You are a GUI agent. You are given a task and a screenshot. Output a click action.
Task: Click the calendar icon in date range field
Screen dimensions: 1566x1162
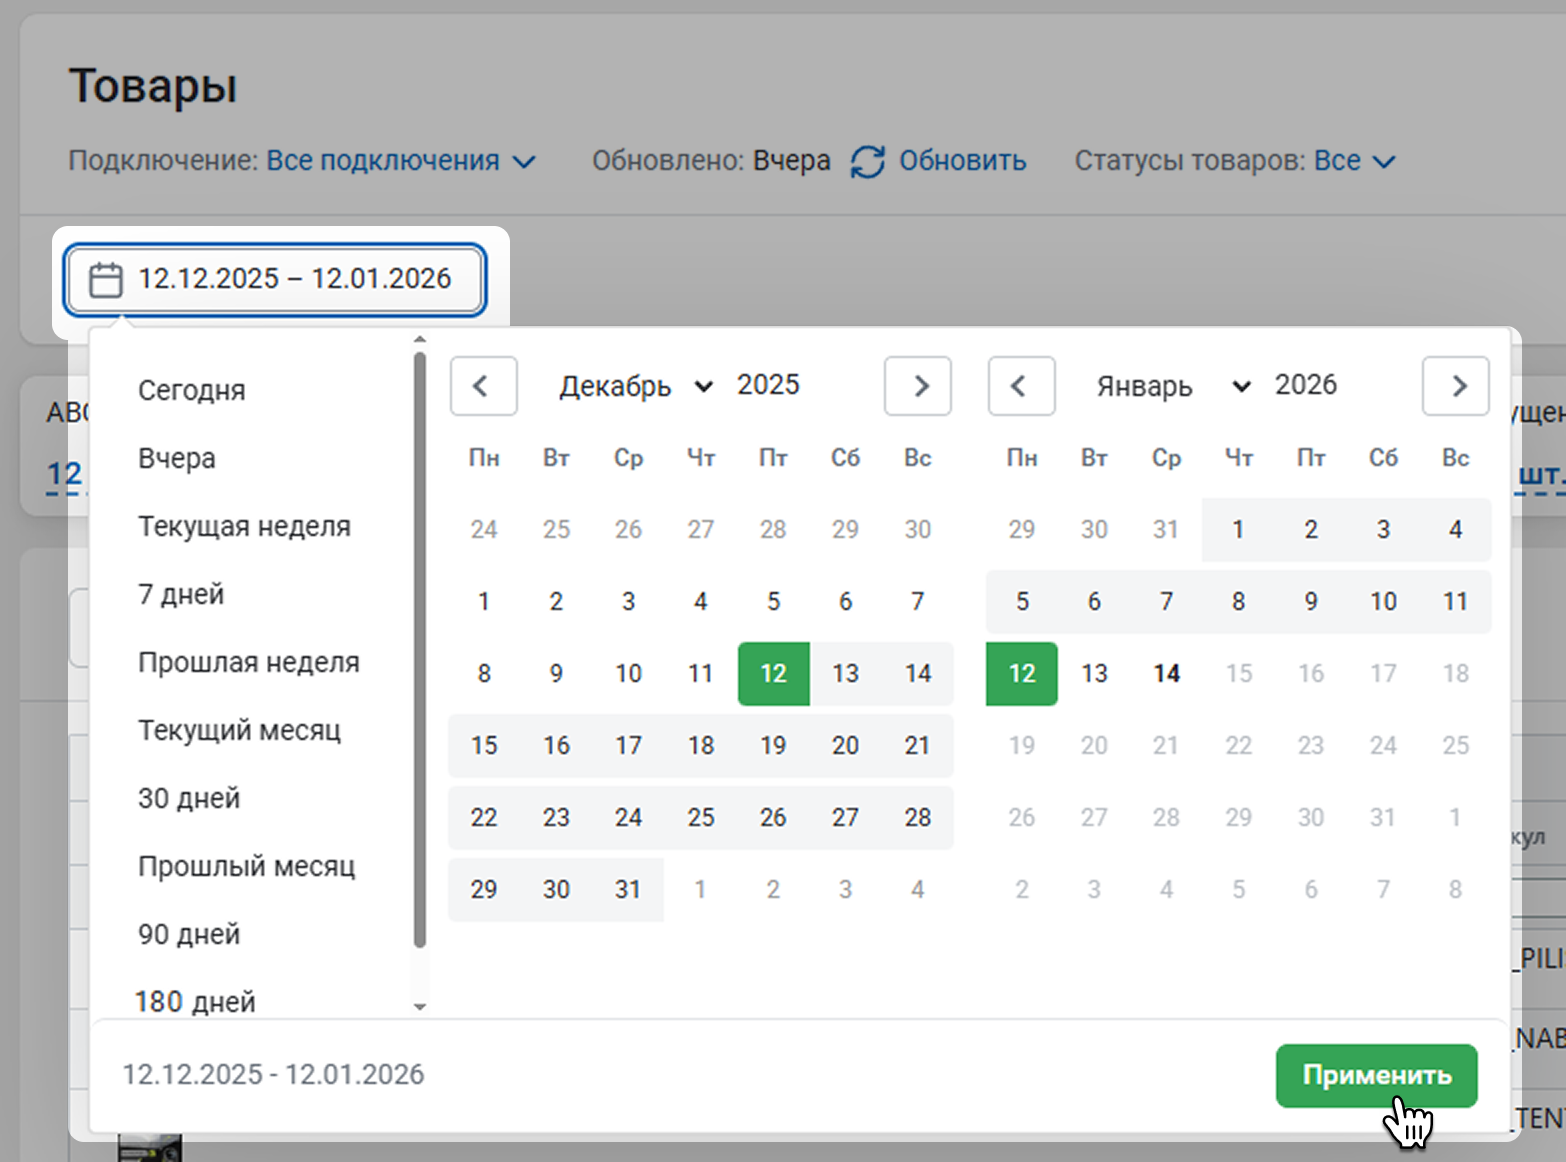tap(106, 280)
